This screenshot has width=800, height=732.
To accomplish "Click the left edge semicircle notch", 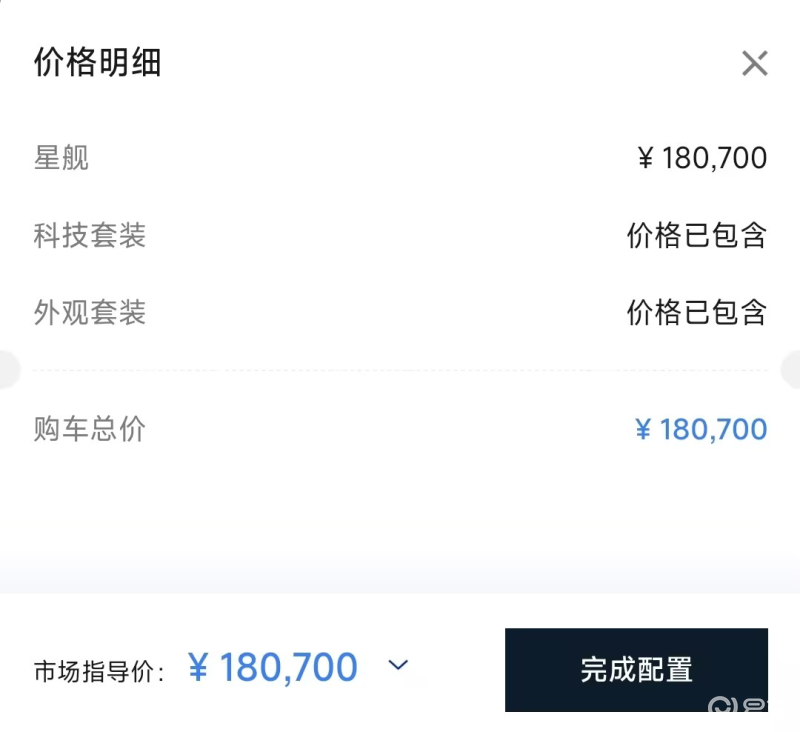I will tap(8, 370).
